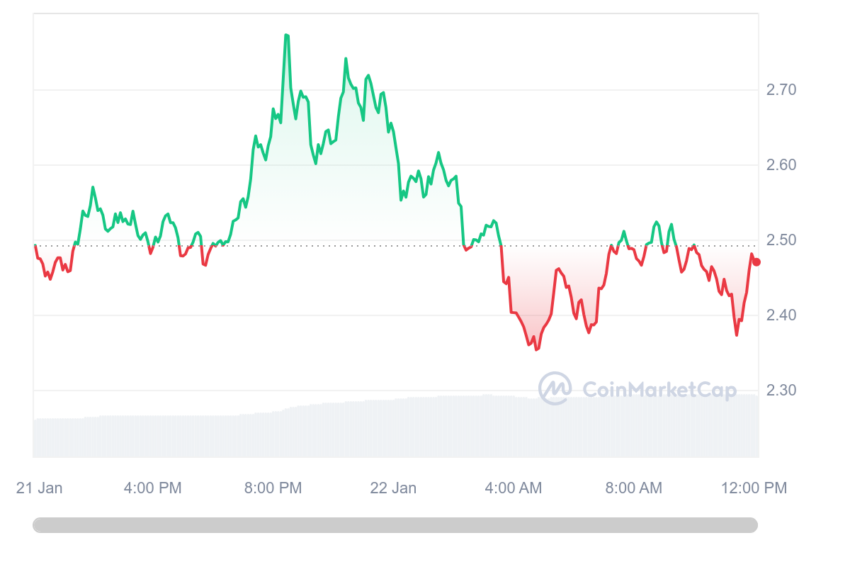Viewport: 850px width, 567px height.
Task: Click the 21 Jan date label
Action: (39, 488)
